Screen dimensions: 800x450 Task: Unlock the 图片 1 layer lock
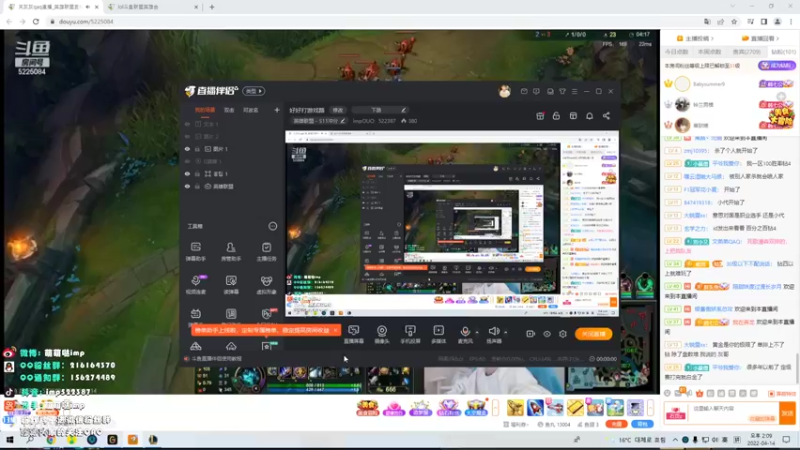point(197,149)
